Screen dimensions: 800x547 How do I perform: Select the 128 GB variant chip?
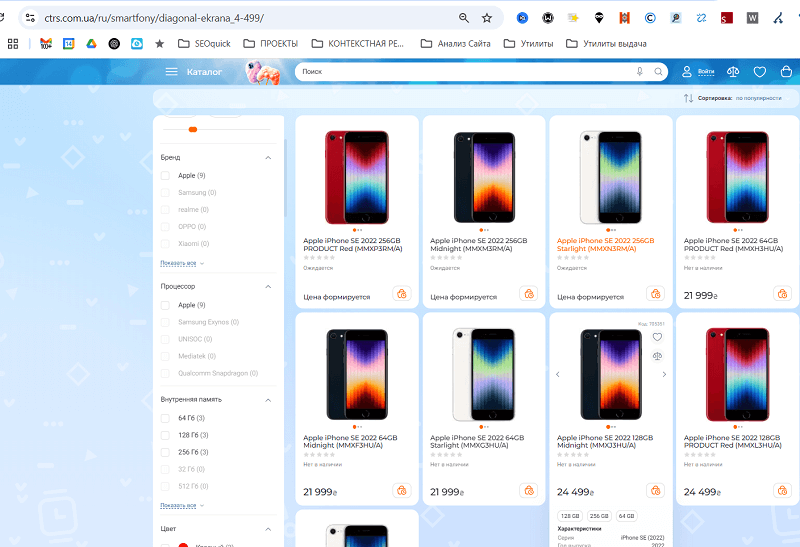pos(570,516)
